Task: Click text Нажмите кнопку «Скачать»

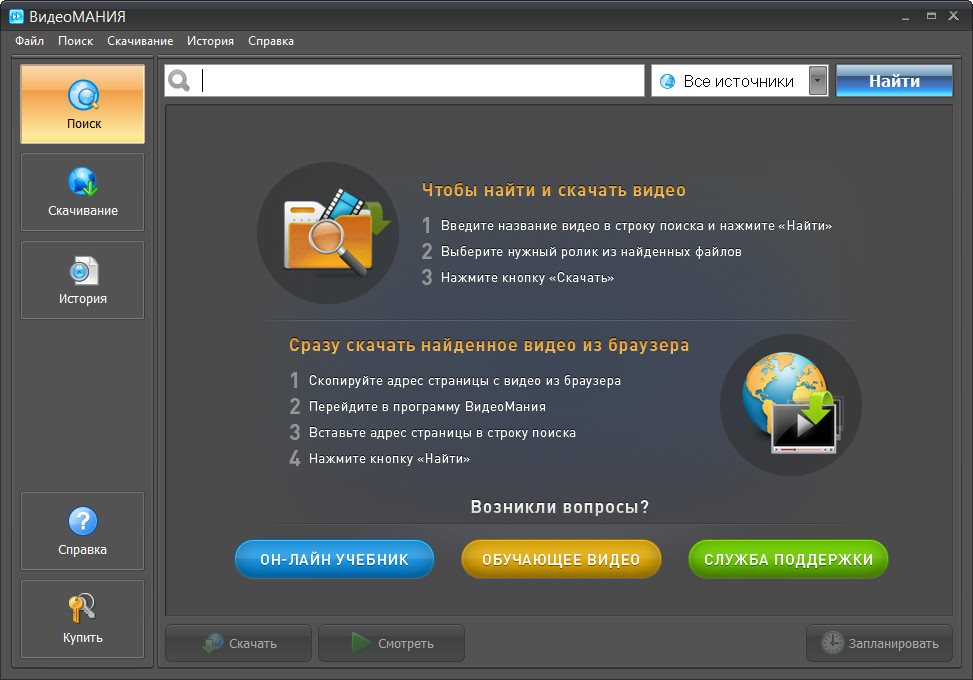Action: click(527, 278)
